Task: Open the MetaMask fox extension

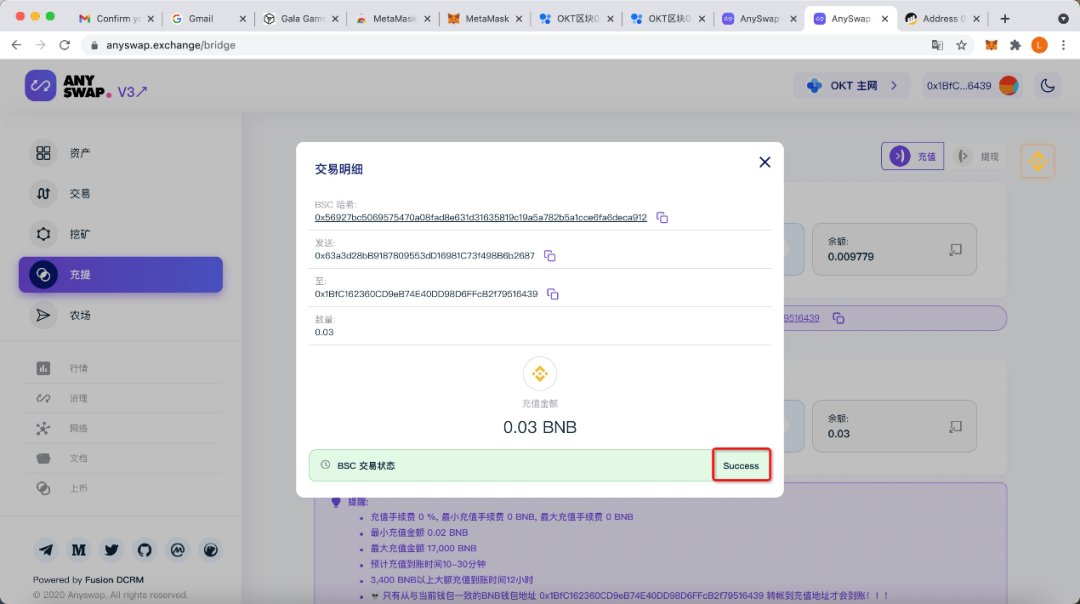Action: pyautogui.click(x=991, y=45)
